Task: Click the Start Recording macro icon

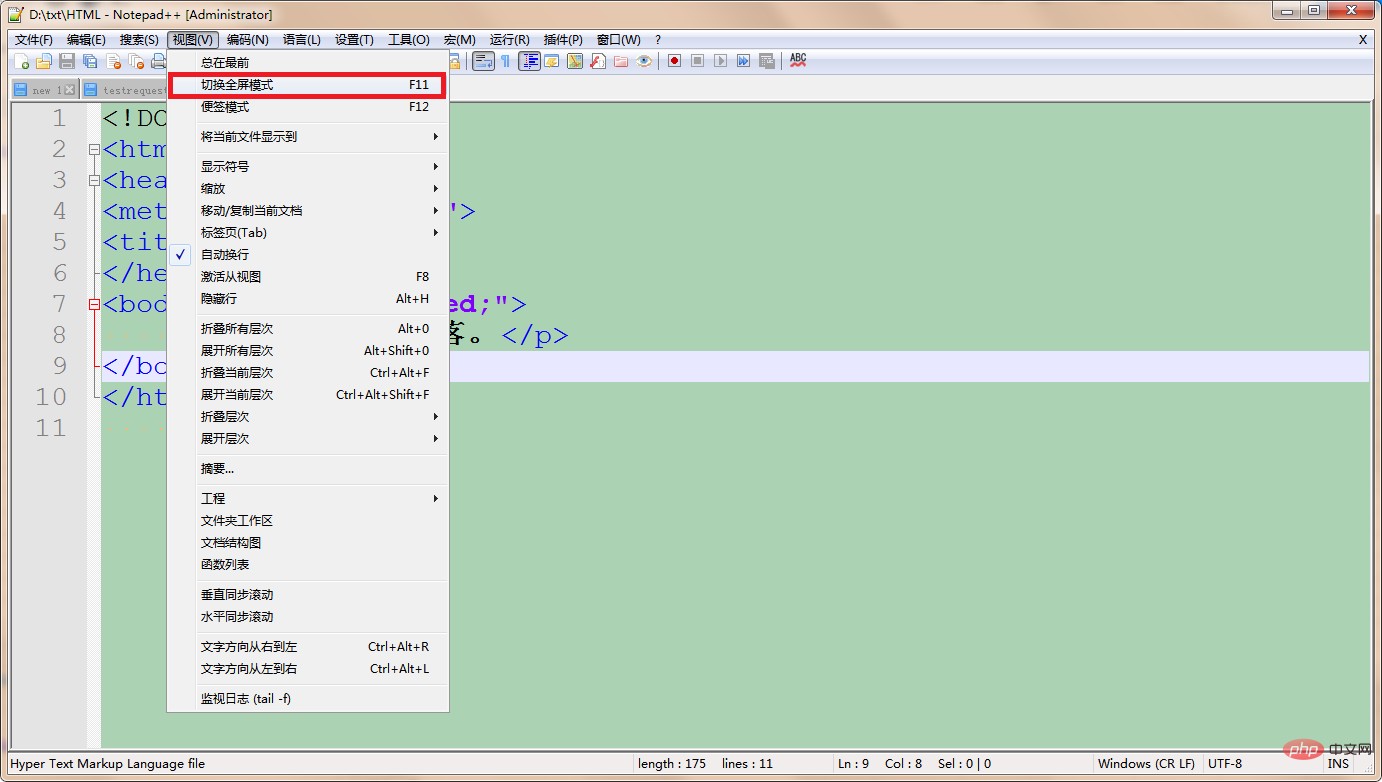Action: (675, 61)
